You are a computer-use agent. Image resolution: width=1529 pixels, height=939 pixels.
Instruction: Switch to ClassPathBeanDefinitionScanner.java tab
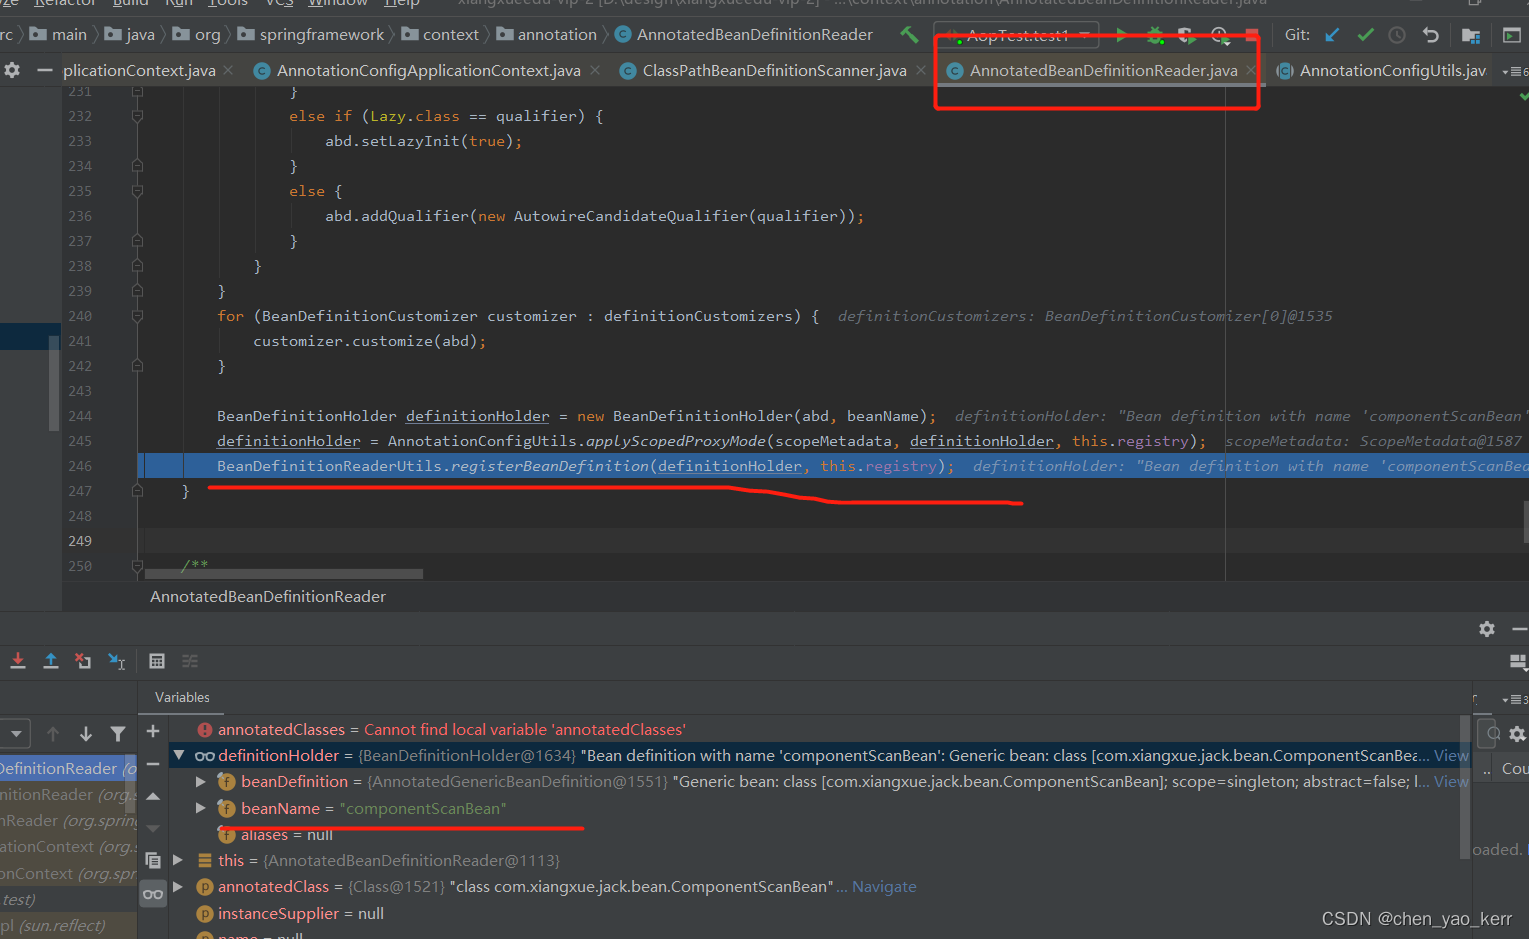point(773,71)
